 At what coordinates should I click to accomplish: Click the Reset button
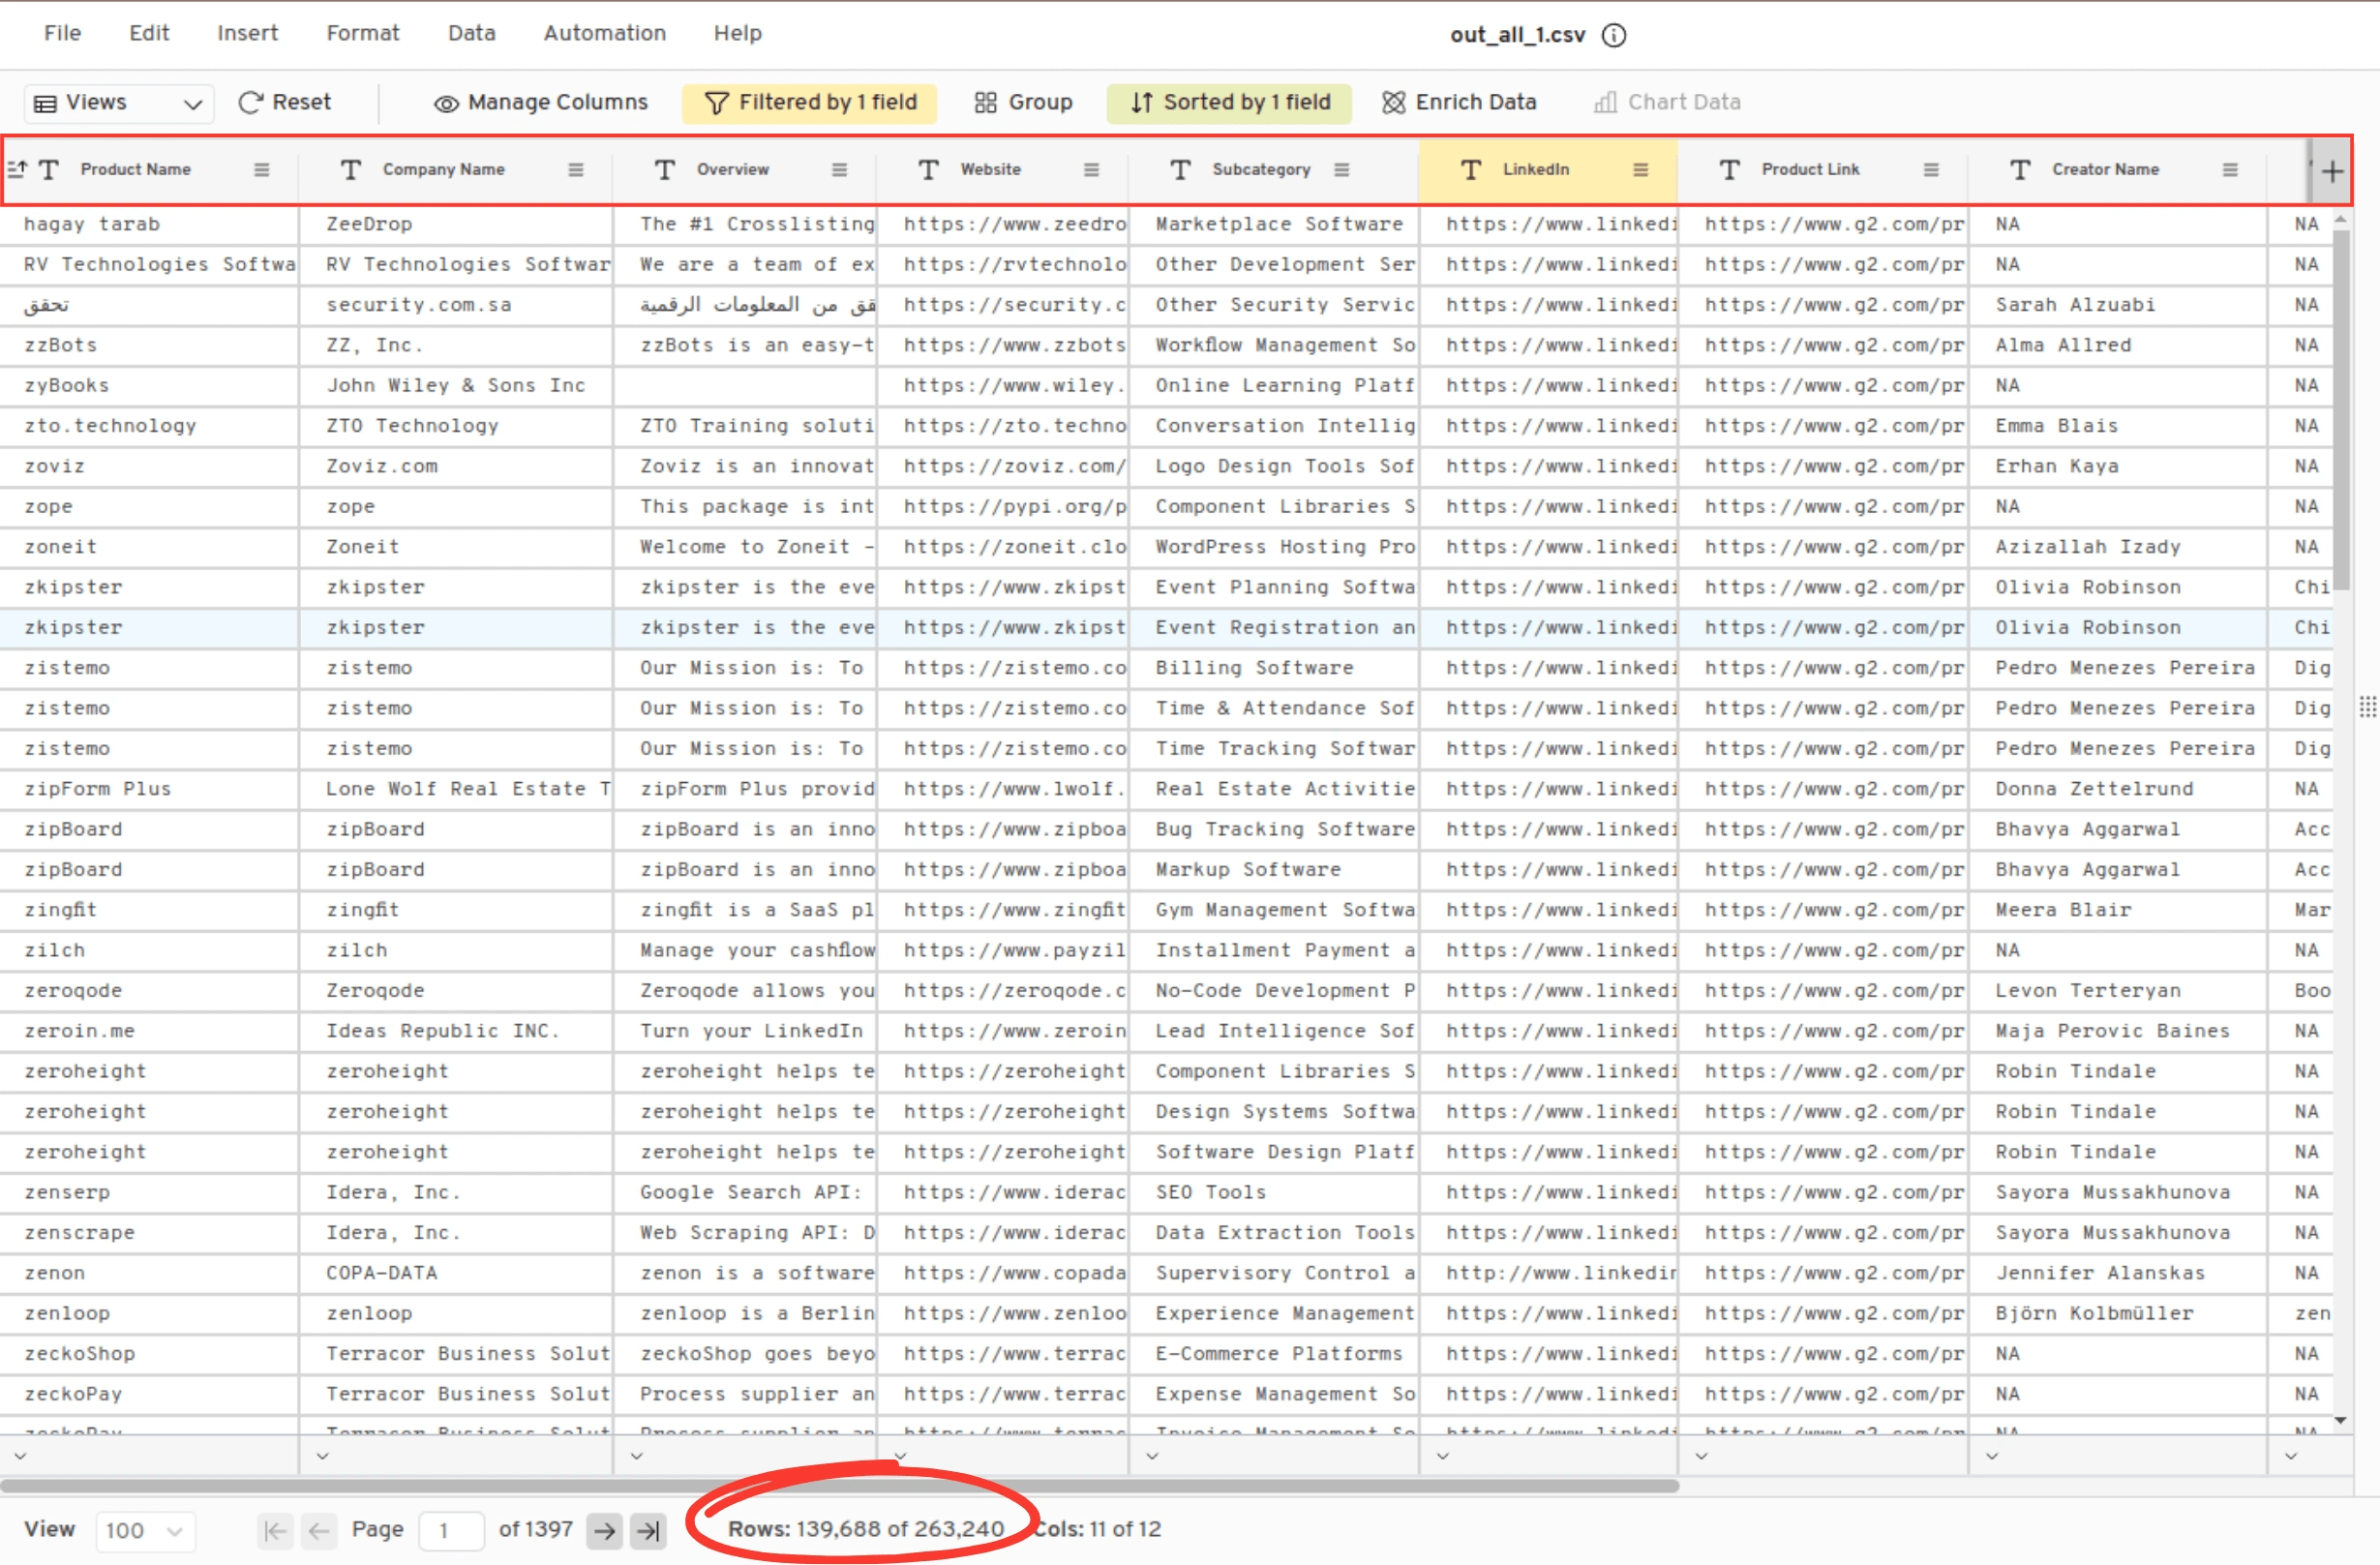click(x=285, y=102)
